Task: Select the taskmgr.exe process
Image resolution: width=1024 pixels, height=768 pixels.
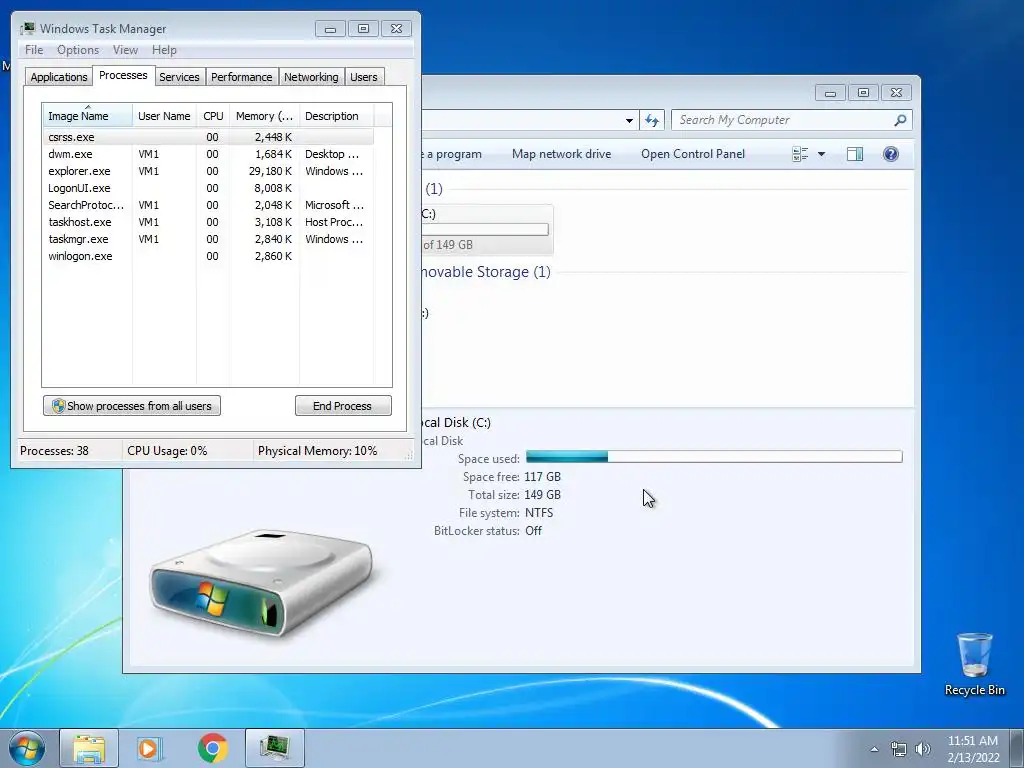Action: tap(208, 239)
